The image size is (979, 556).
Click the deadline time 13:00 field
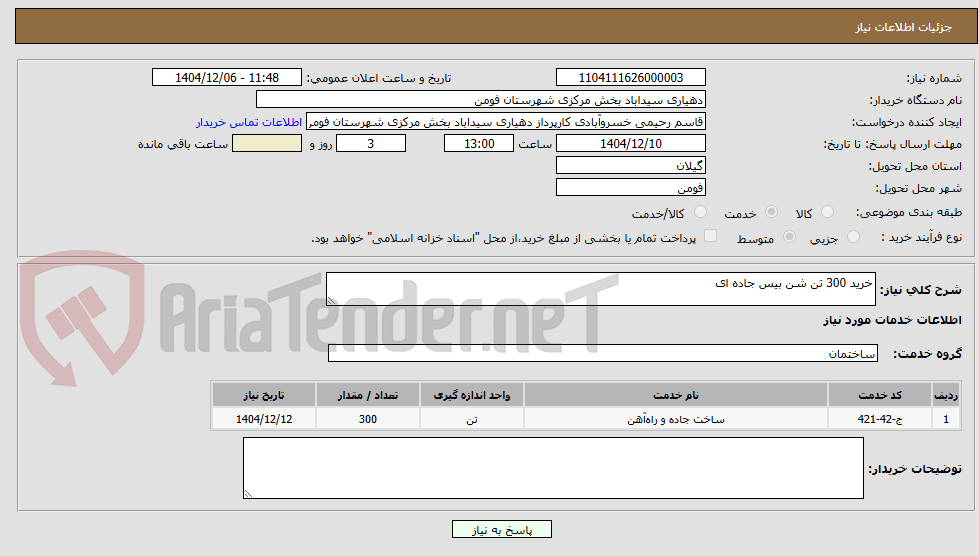479,144
